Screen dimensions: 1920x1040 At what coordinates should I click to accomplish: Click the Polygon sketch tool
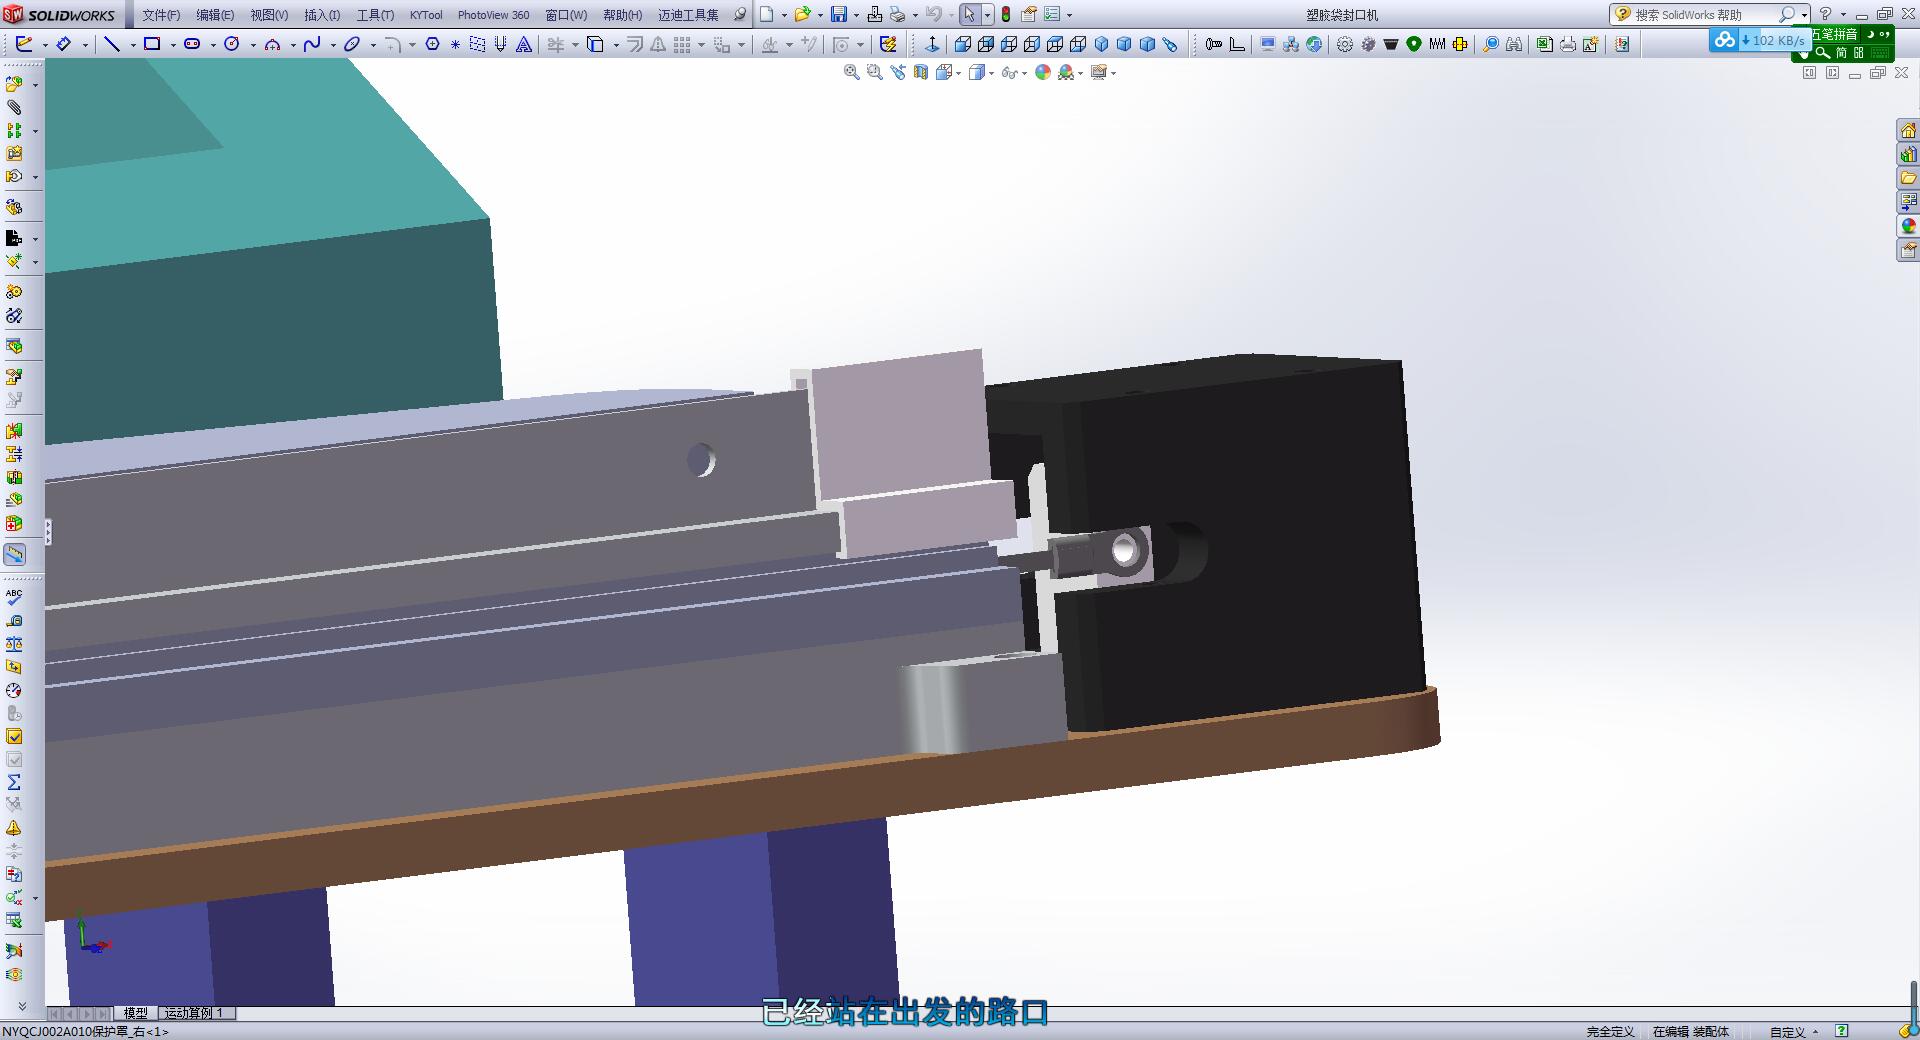[x=432, y=44]
